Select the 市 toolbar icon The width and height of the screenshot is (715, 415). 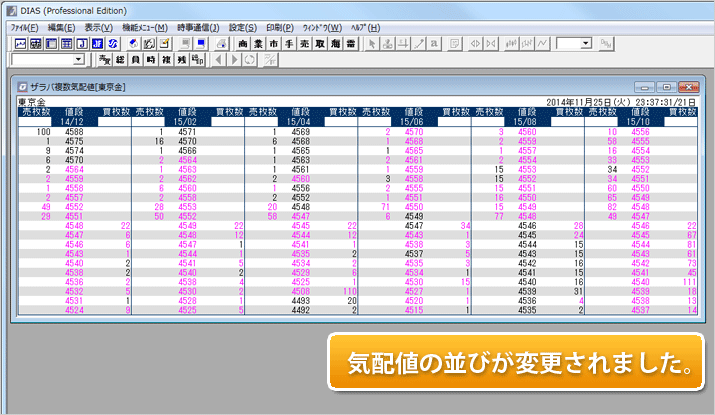point(273,44)
